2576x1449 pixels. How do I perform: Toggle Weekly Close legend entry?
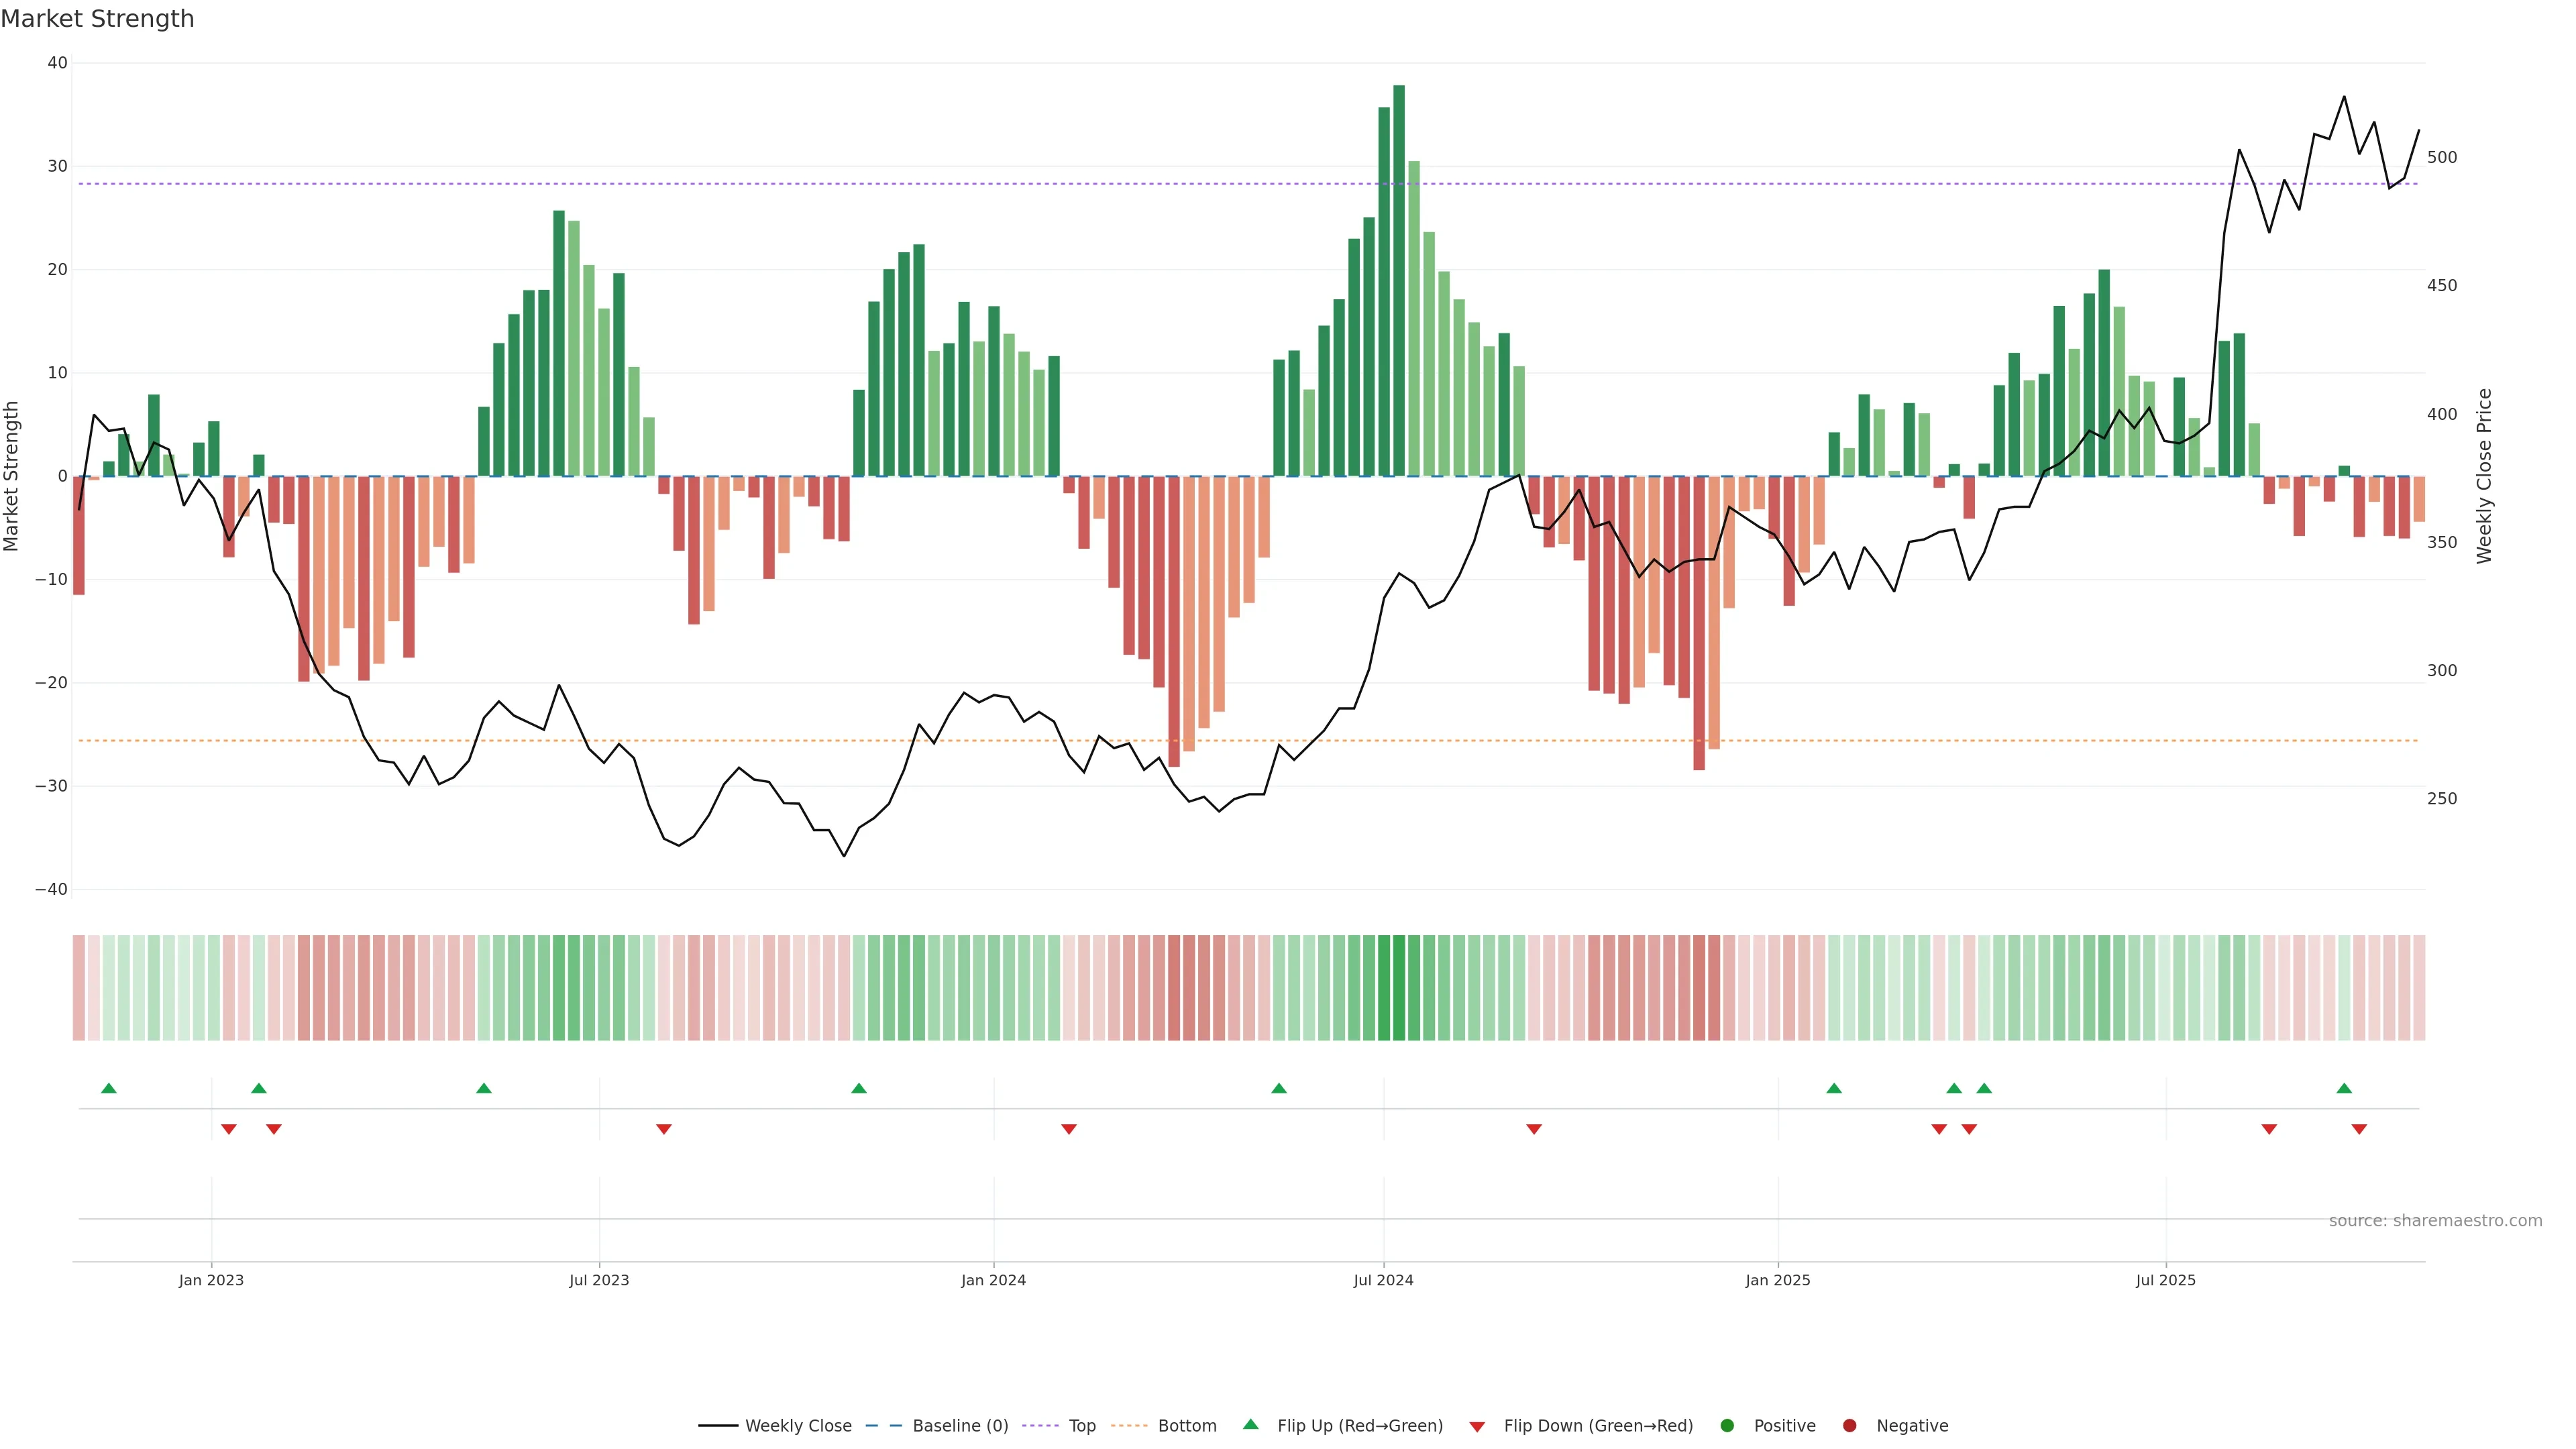pos(797,1426)
